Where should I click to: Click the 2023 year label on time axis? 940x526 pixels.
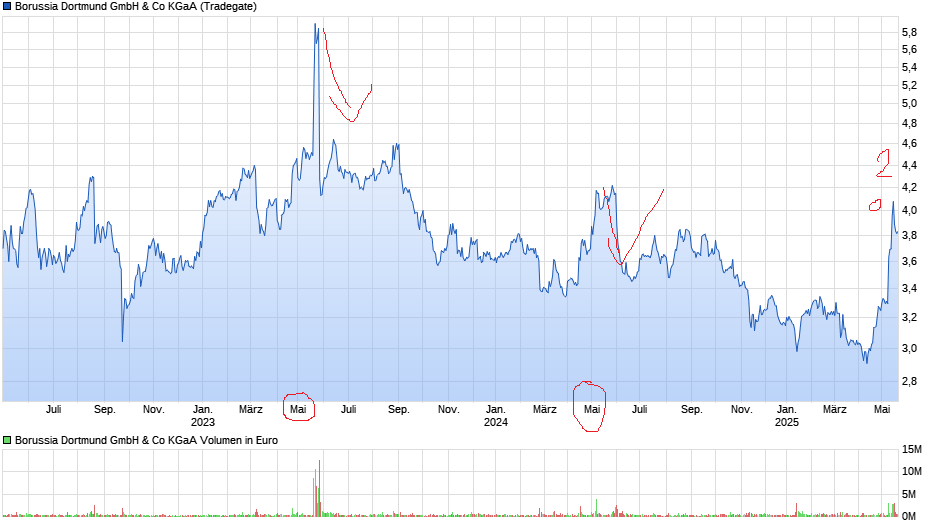click(x=203, y=422)
